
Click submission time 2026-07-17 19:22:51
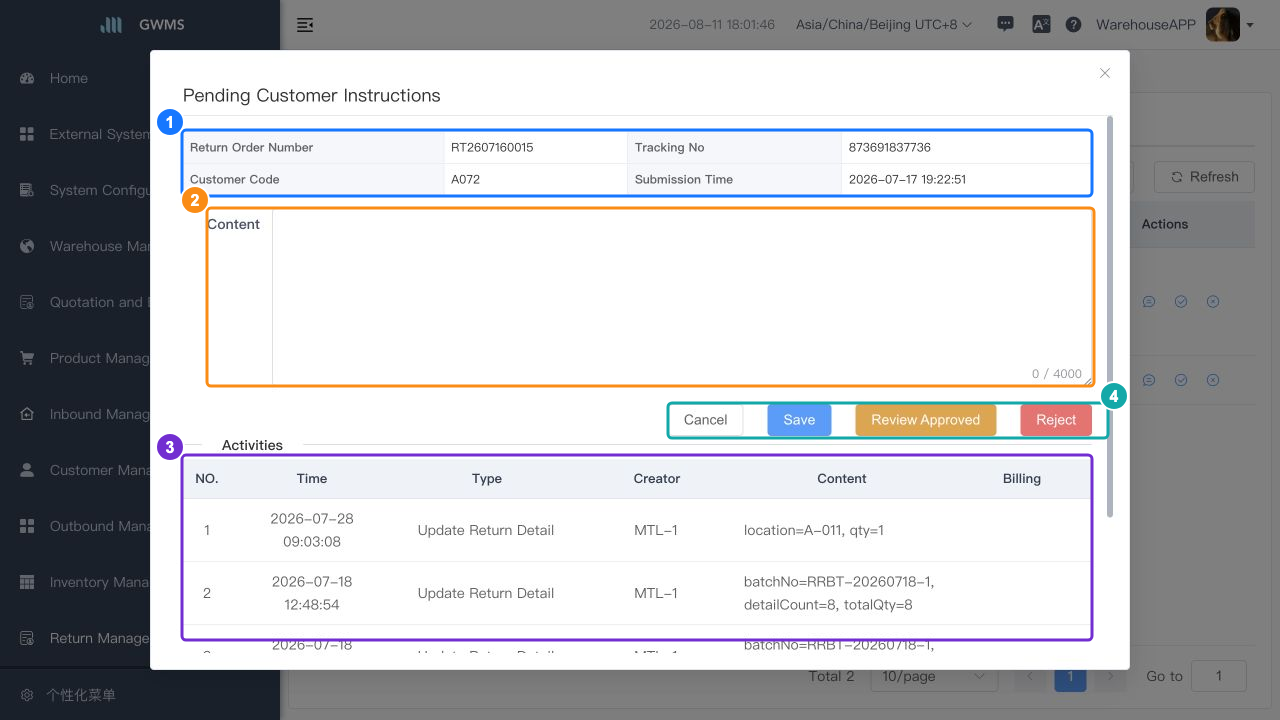coord(907,179)
